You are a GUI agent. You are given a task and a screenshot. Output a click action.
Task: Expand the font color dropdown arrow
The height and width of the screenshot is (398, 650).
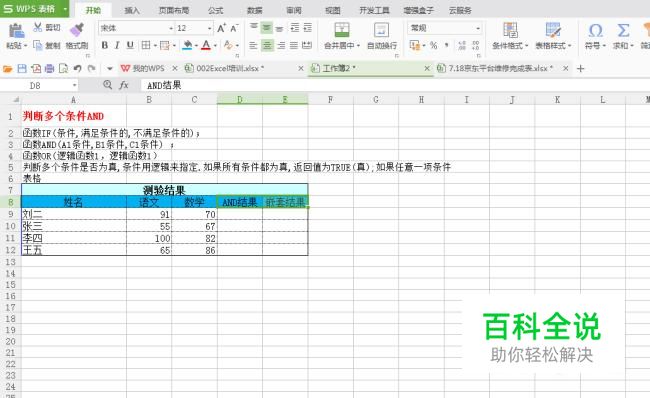coord(215,46)
